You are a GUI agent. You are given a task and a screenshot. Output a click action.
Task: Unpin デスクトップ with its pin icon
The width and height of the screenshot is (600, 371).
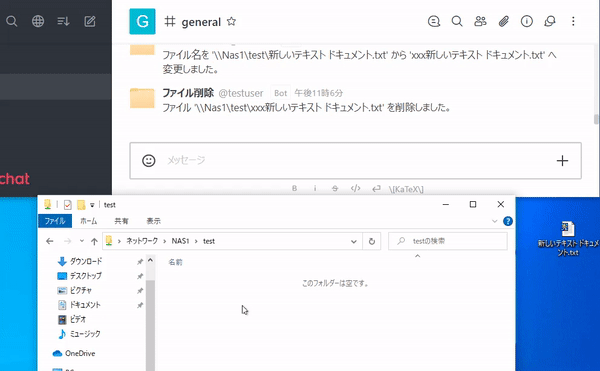140,276
